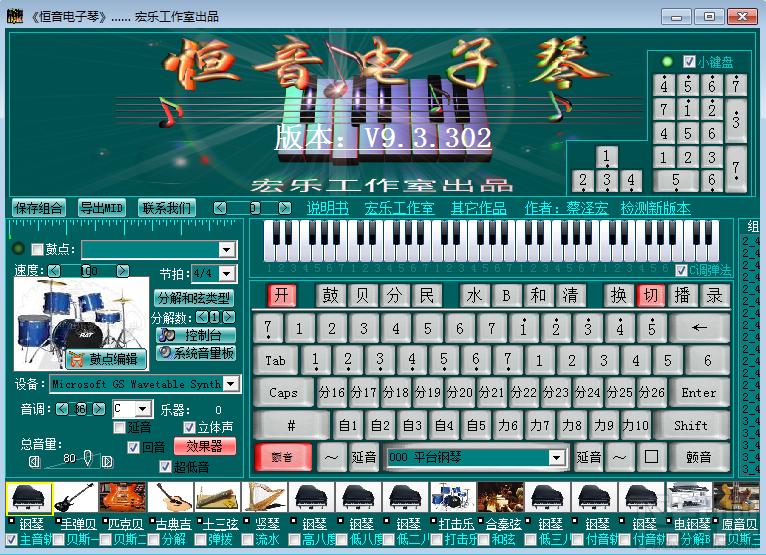The height and width of the screenshot is (555, 766).
Task: Adjust the 总音量 master volume slider handle
Action: tap(88, 458)
